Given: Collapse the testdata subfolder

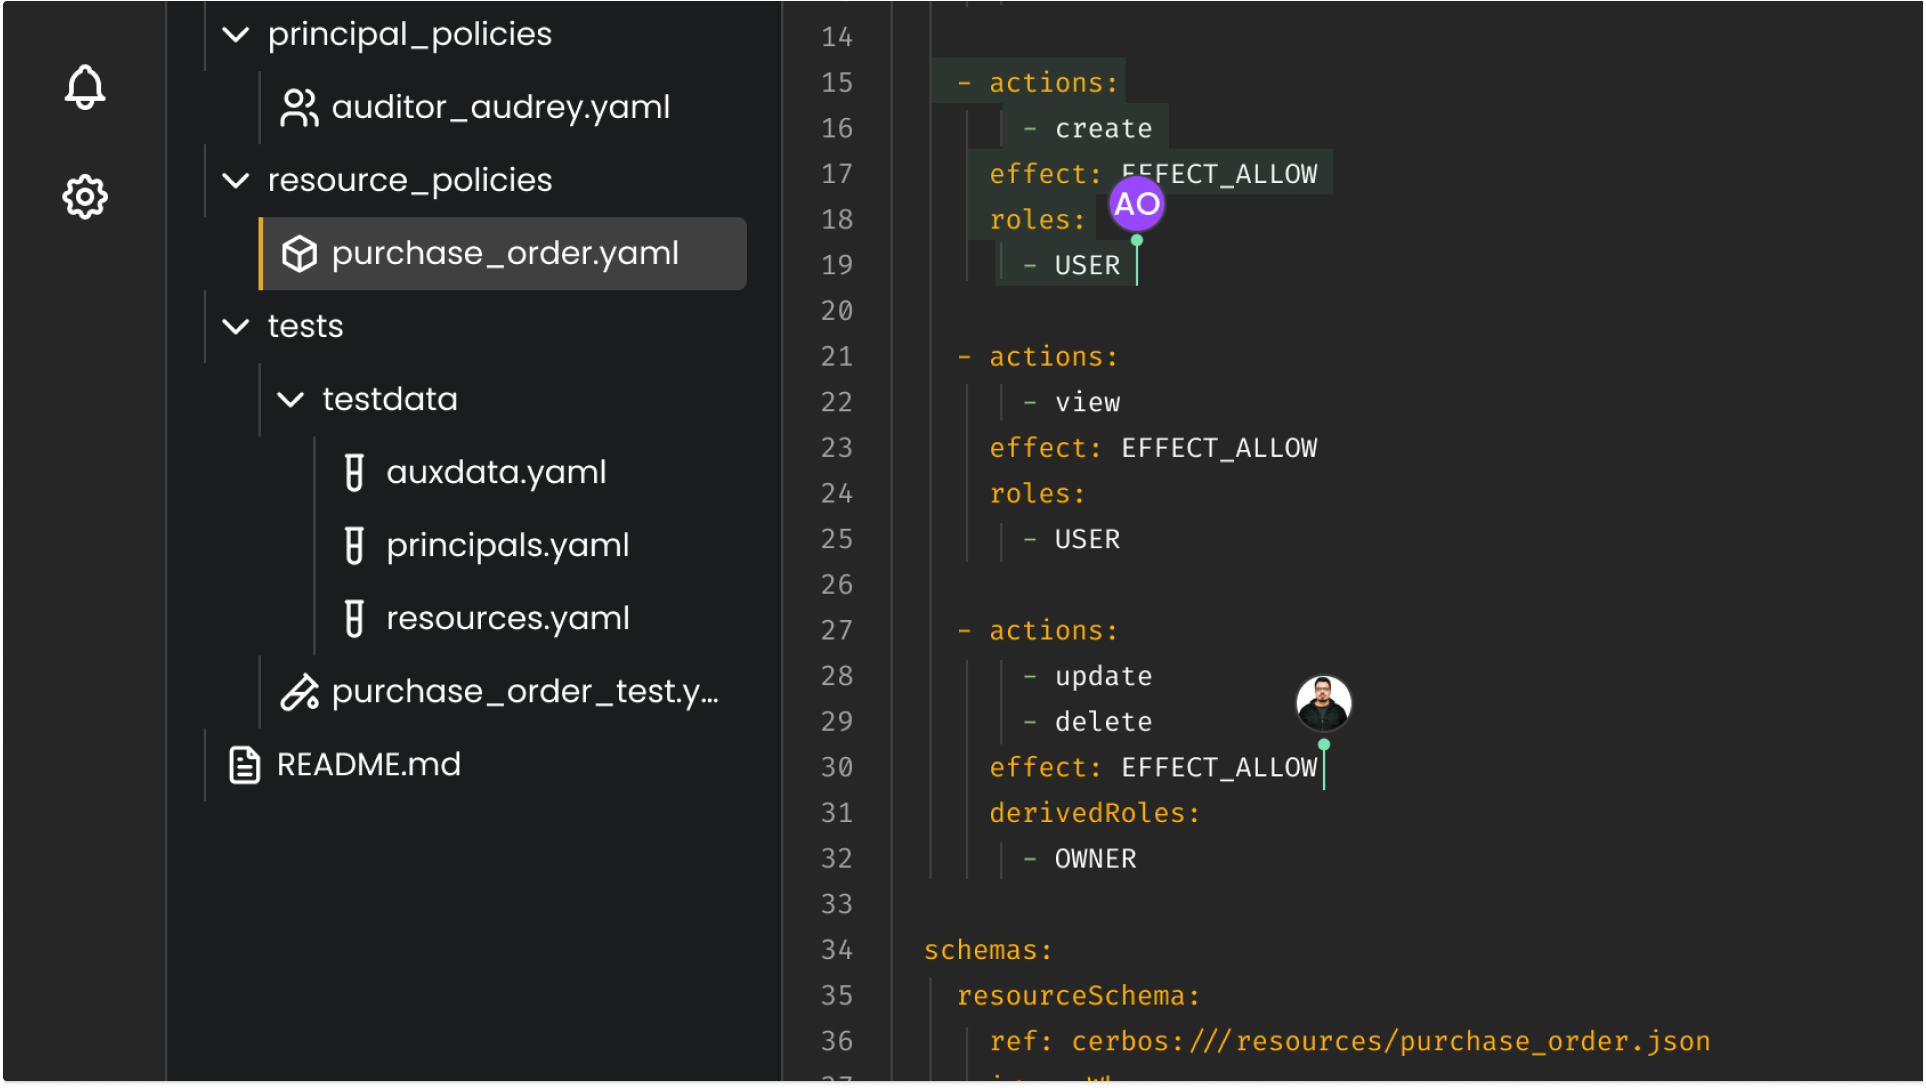Looking at the screenshot, I should tap(291, 399).
